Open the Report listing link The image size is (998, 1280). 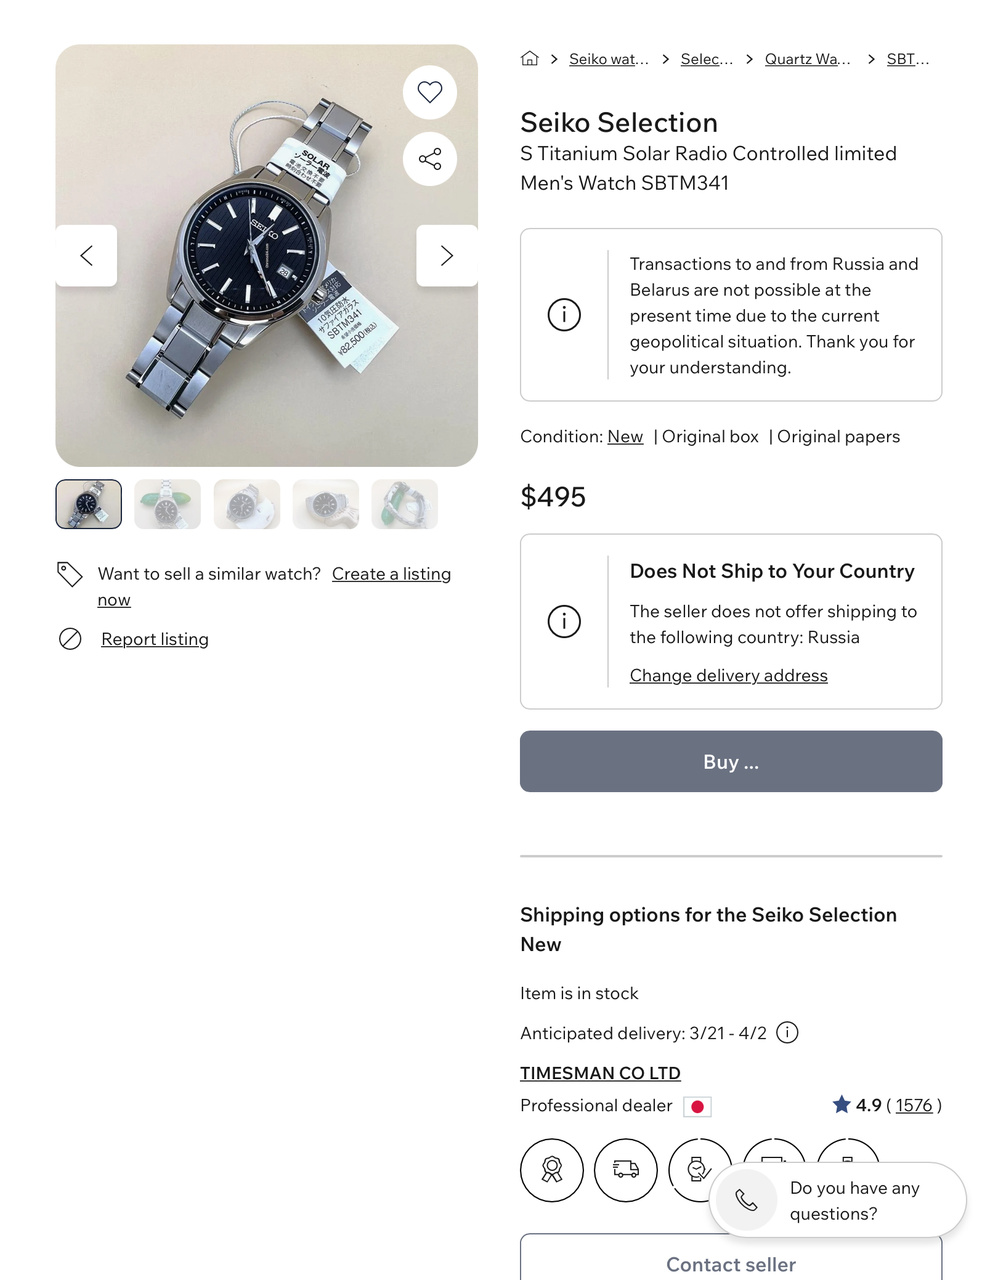coord(155,639)
